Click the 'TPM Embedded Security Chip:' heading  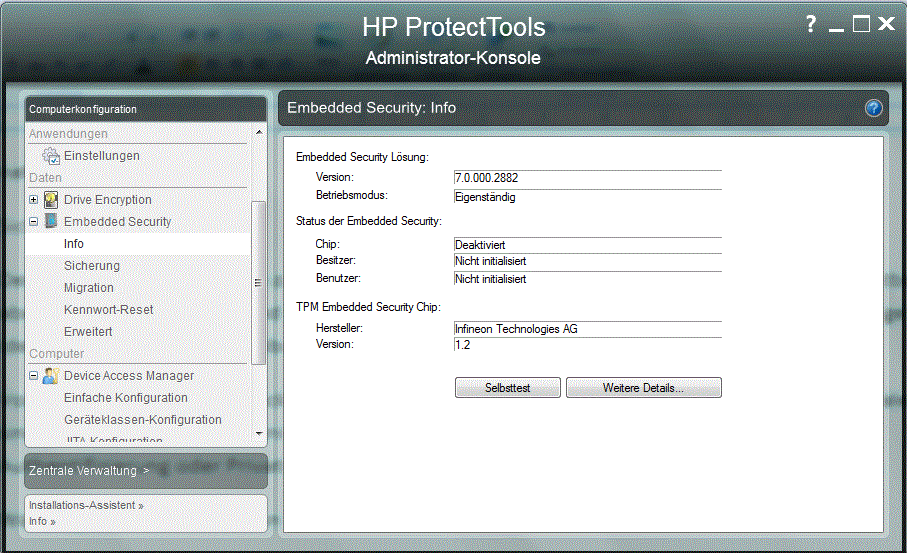(368, 307)
